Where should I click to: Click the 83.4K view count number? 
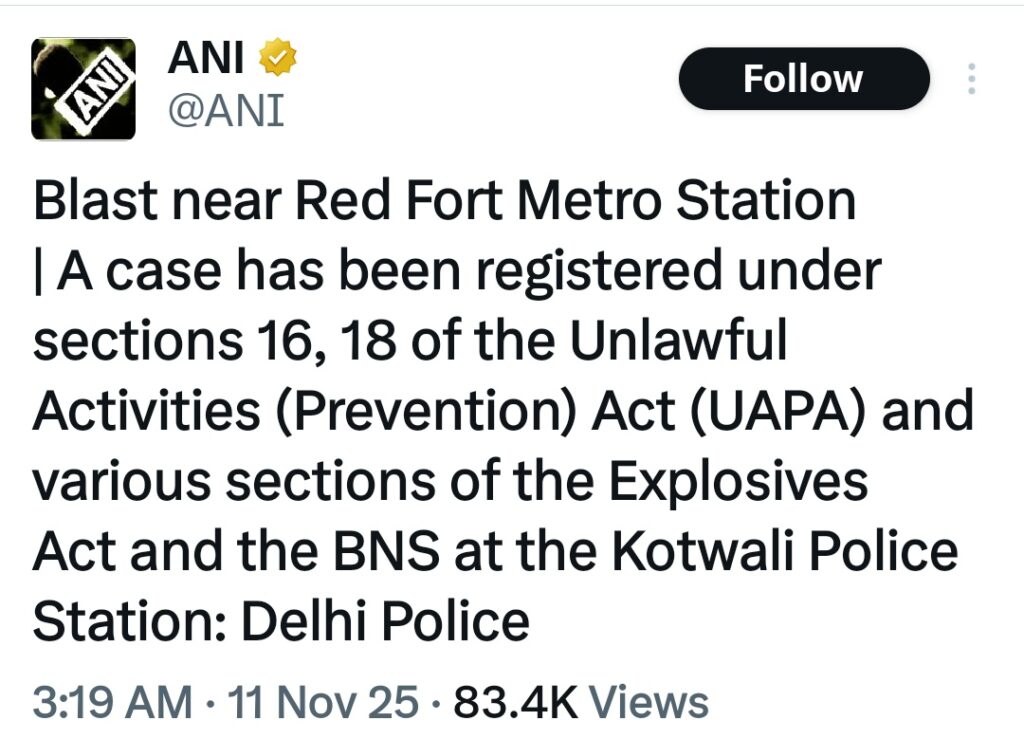pyautogui.click(x=516, y=702)
